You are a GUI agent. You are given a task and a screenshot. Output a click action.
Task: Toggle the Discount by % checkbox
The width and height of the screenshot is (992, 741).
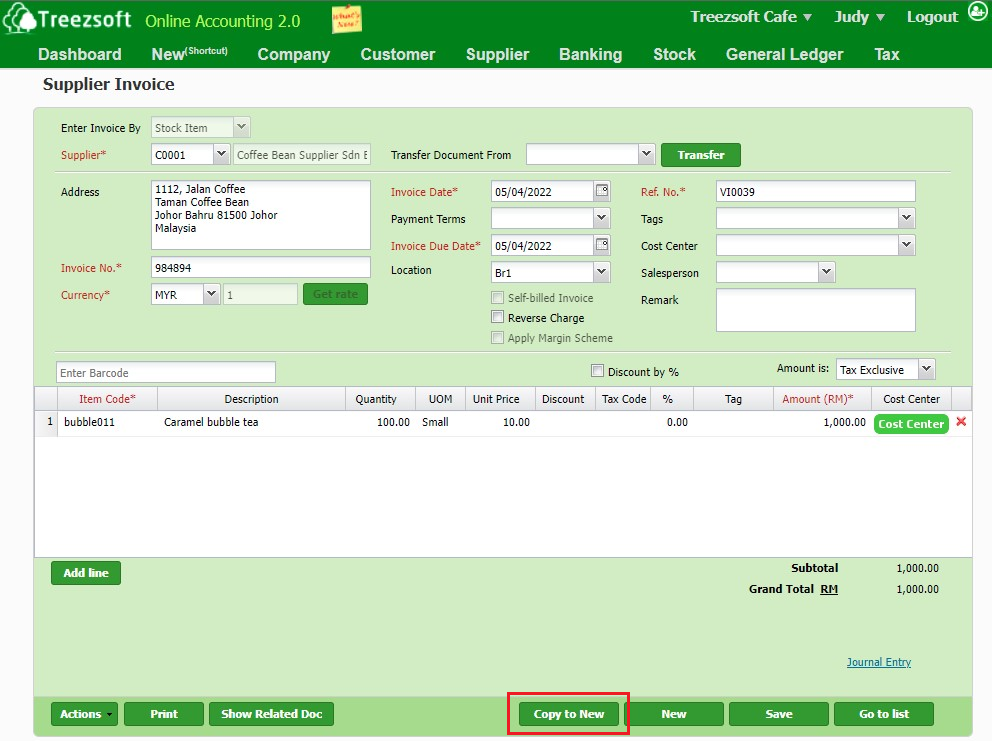(597, 371)
